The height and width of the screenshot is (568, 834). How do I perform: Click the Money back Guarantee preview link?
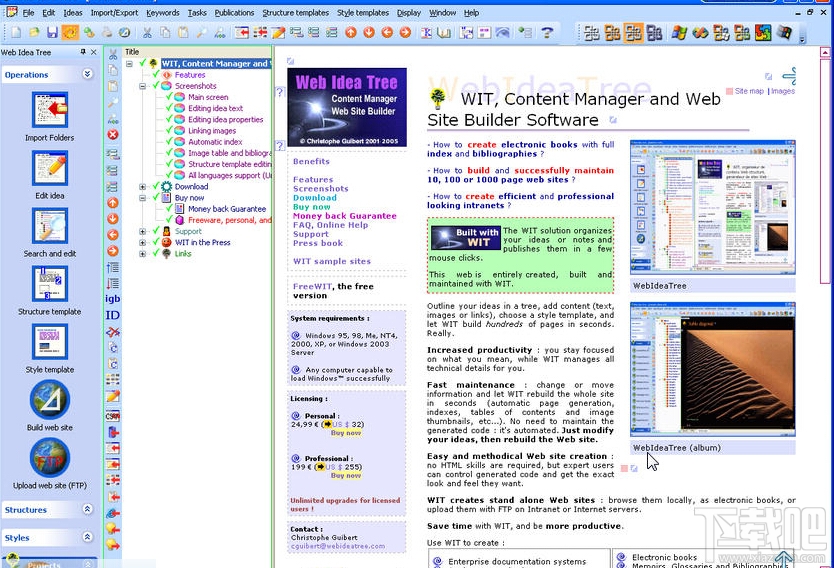(345, 215)
